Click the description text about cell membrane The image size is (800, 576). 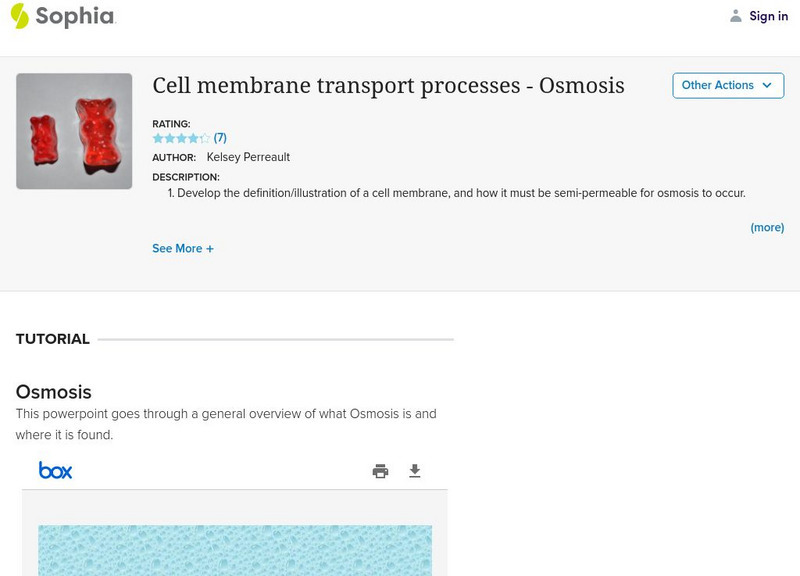point(461,193)
